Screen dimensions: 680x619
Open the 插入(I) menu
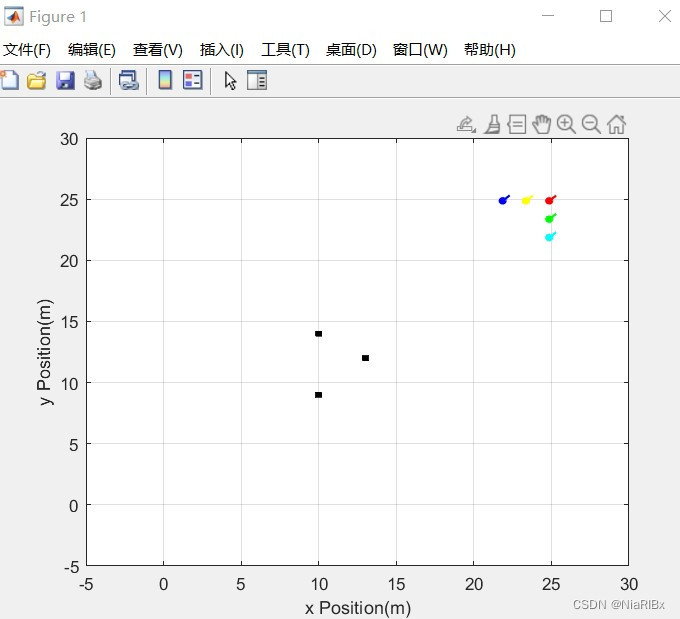click(222, 50)
